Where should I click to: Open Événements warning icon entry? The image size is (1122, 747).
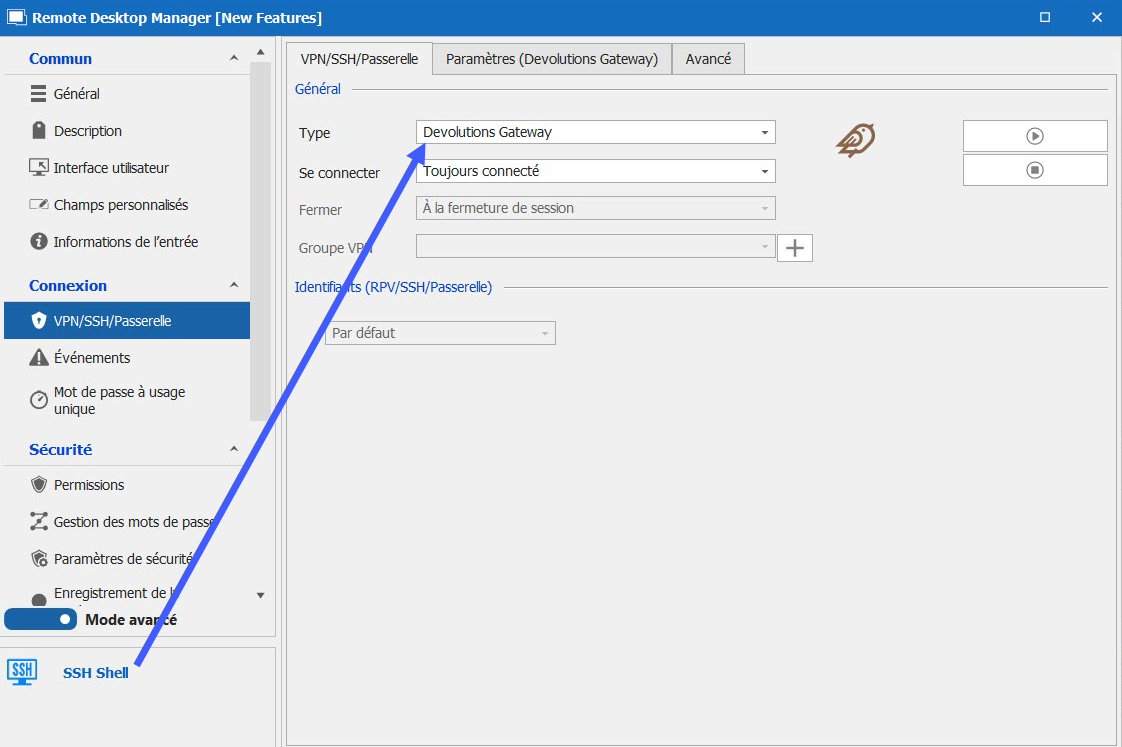click(x=39, y=358)
